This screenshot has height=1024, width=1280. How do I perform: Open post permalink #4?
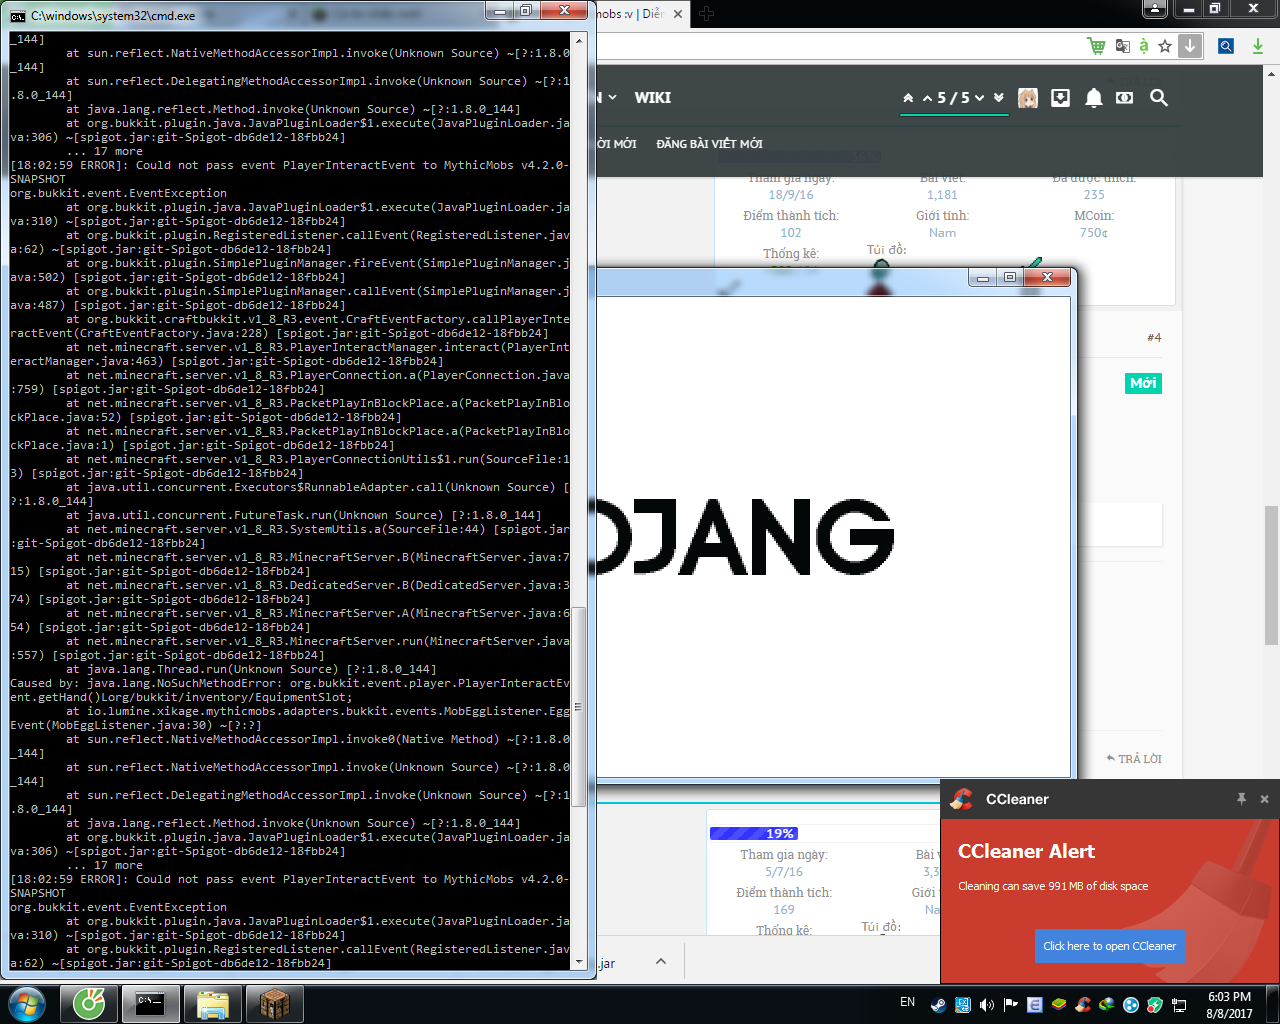1154,338
